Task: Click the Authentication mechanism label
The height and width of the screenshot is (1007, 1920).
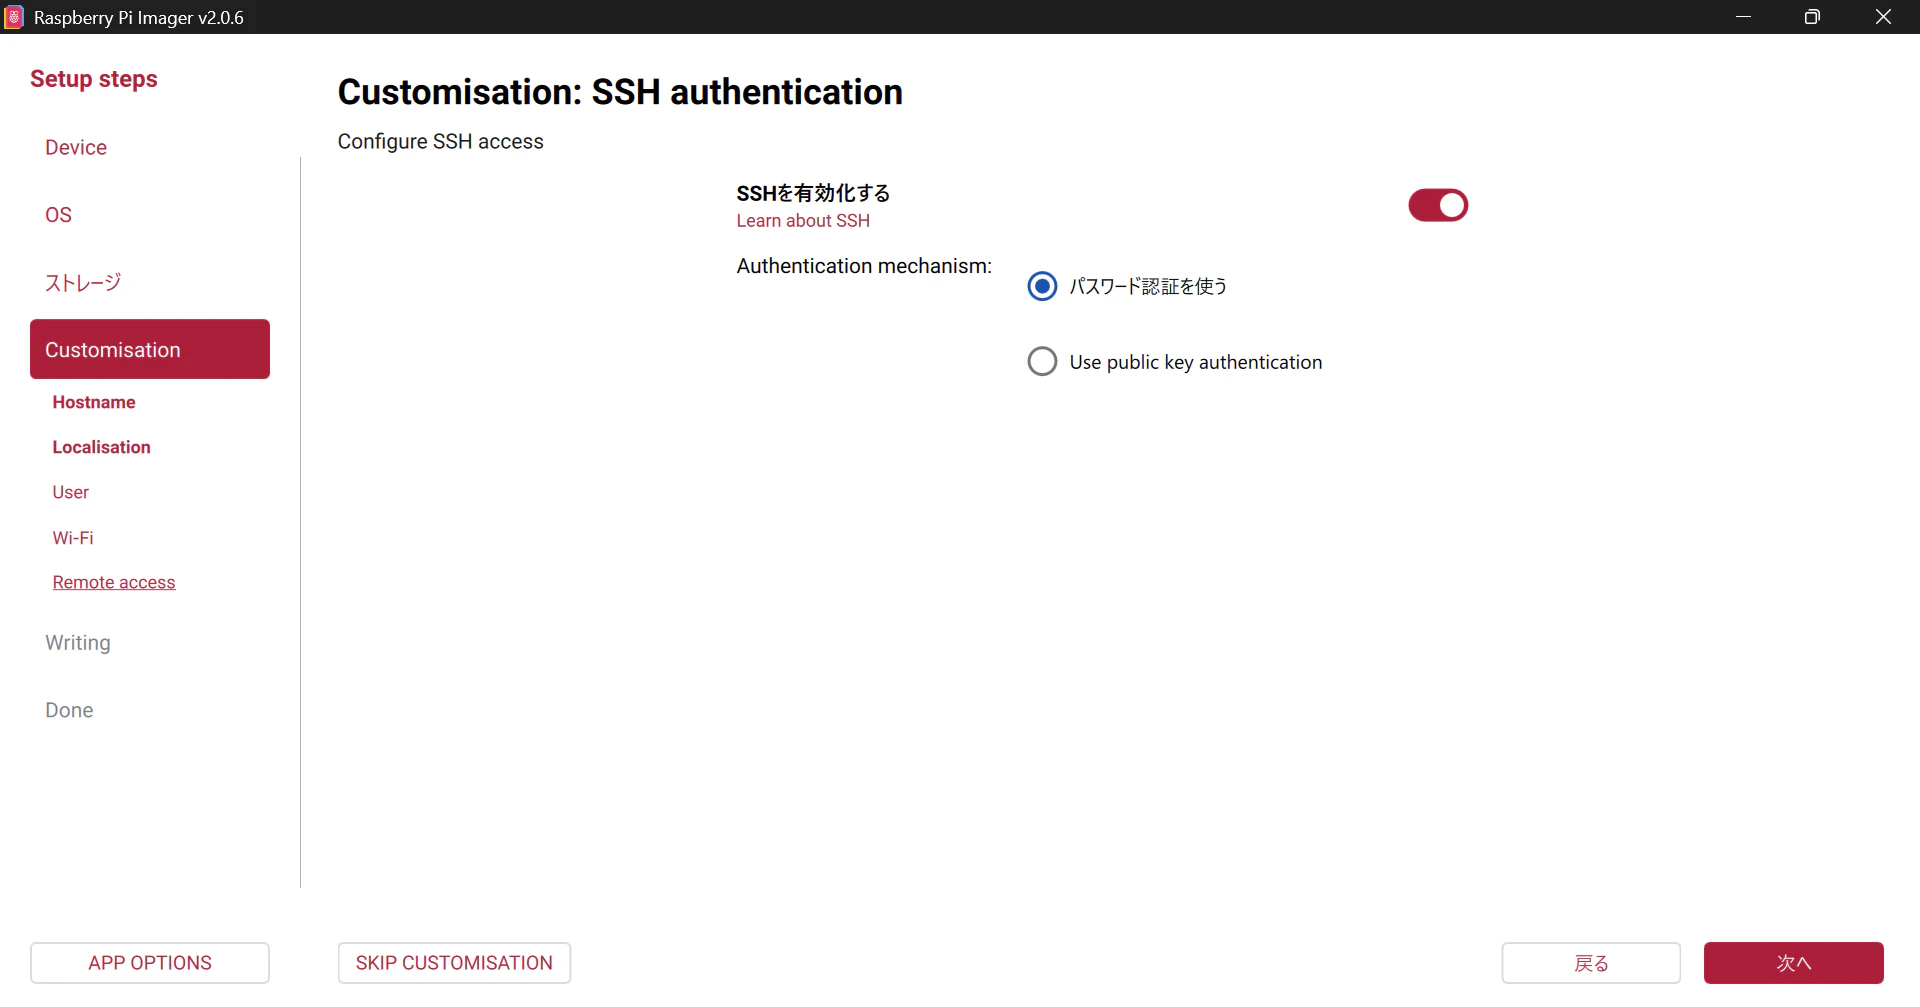Action: (864, 266)
